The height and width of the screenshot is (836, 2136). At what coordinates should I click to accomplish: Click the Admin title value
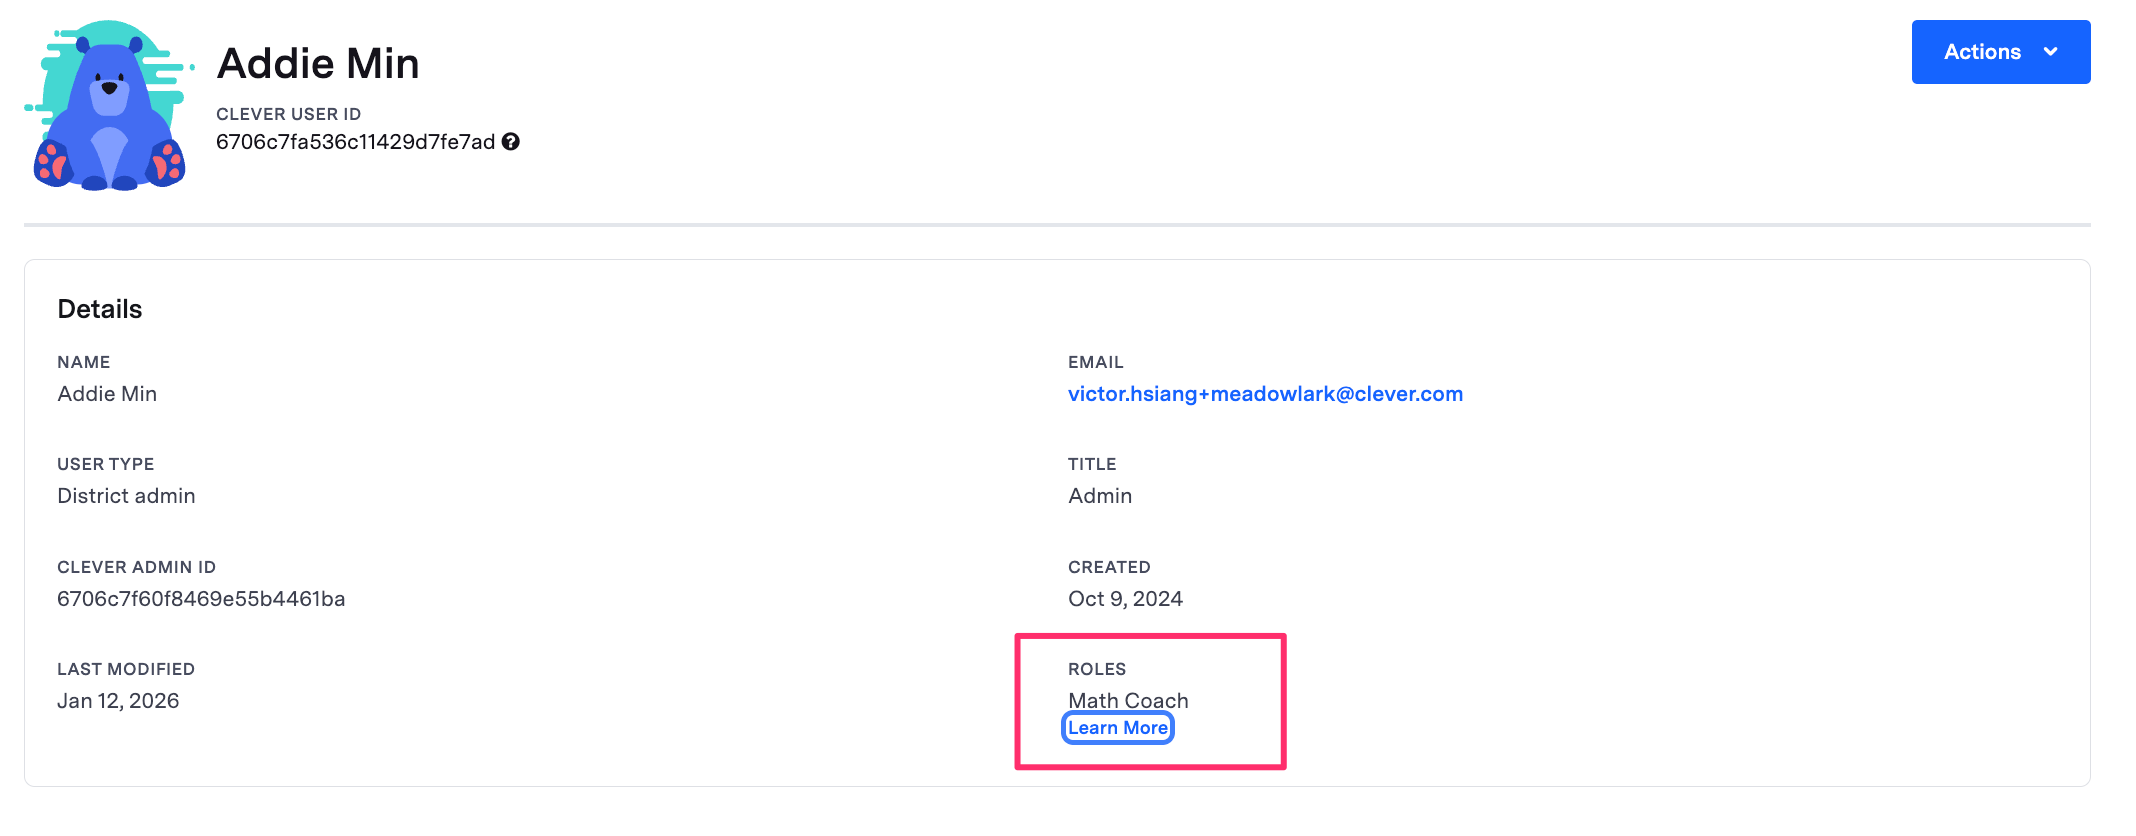click(x=1100, y=496)
